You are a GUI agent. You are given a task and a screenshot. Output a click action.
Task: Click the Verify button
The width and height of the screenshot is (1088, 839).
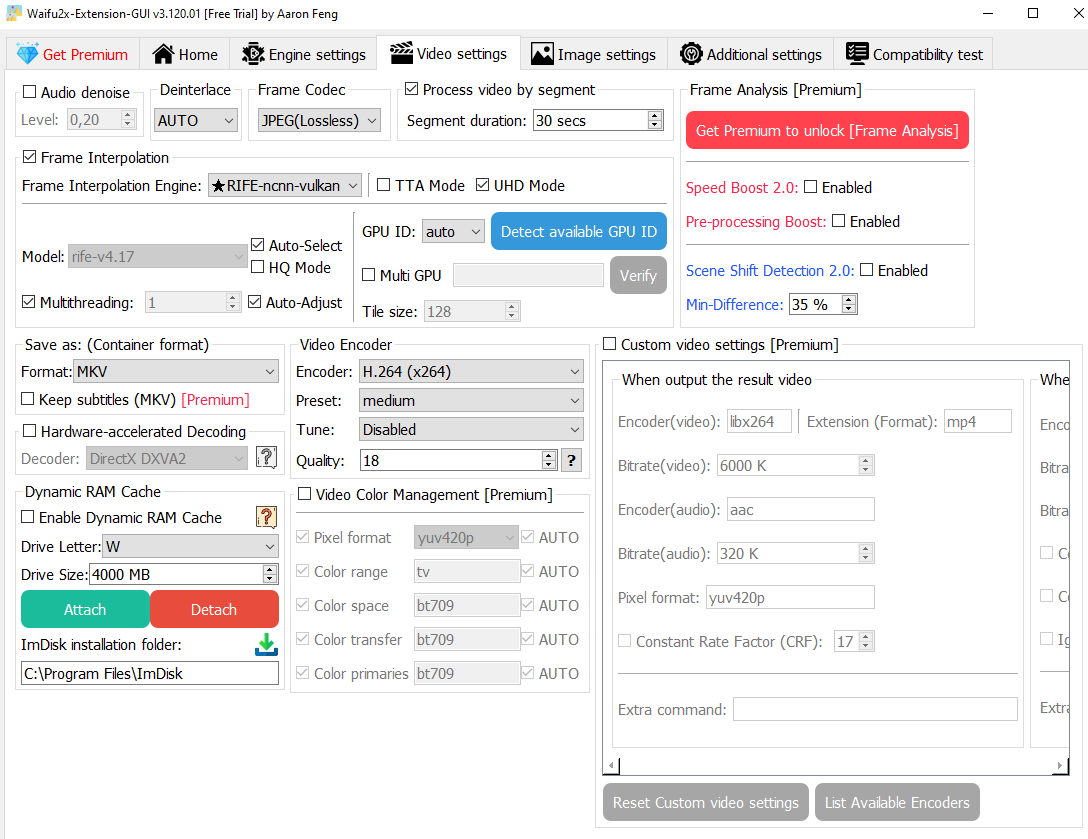pyautogui.click(x=638, y=276)
